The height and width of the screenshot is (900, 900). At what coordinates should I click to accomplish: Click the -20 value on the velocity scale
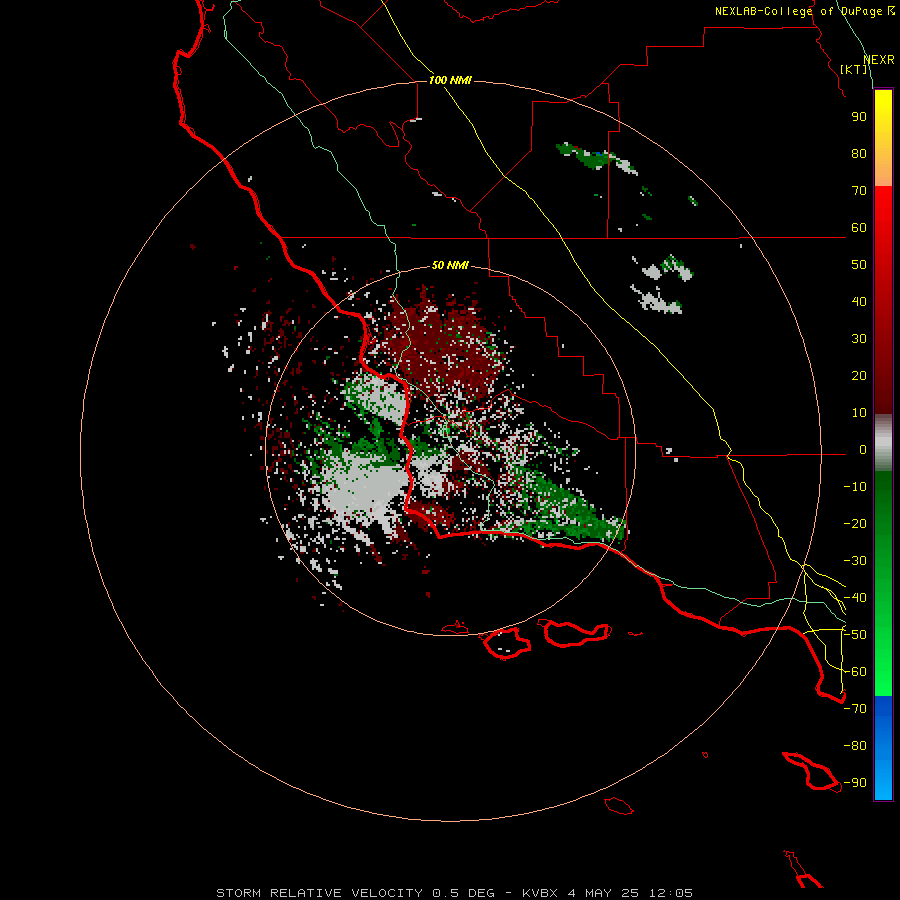coord(855,523)
